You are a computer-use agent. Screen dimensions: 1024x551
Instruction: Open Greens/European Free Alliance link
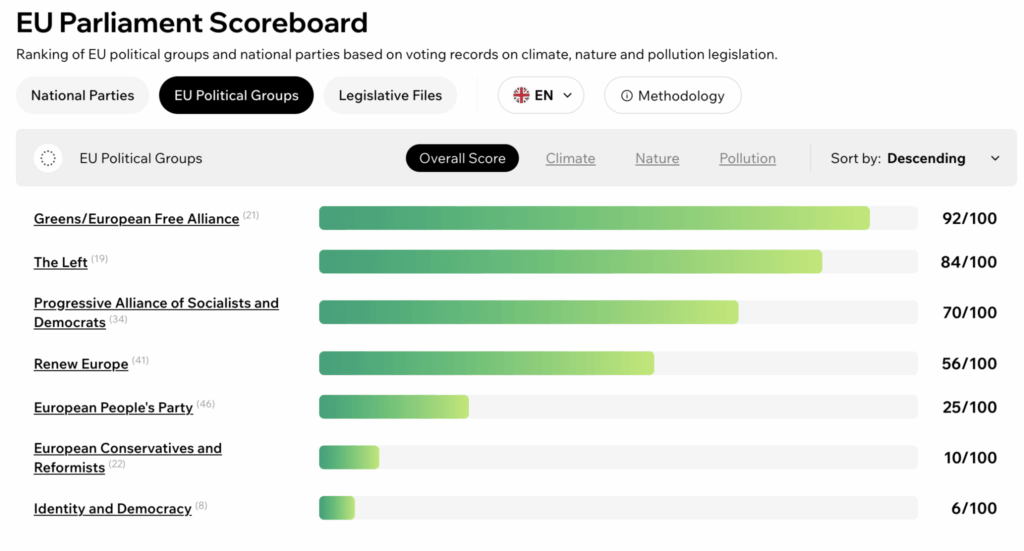coord(136,219)
